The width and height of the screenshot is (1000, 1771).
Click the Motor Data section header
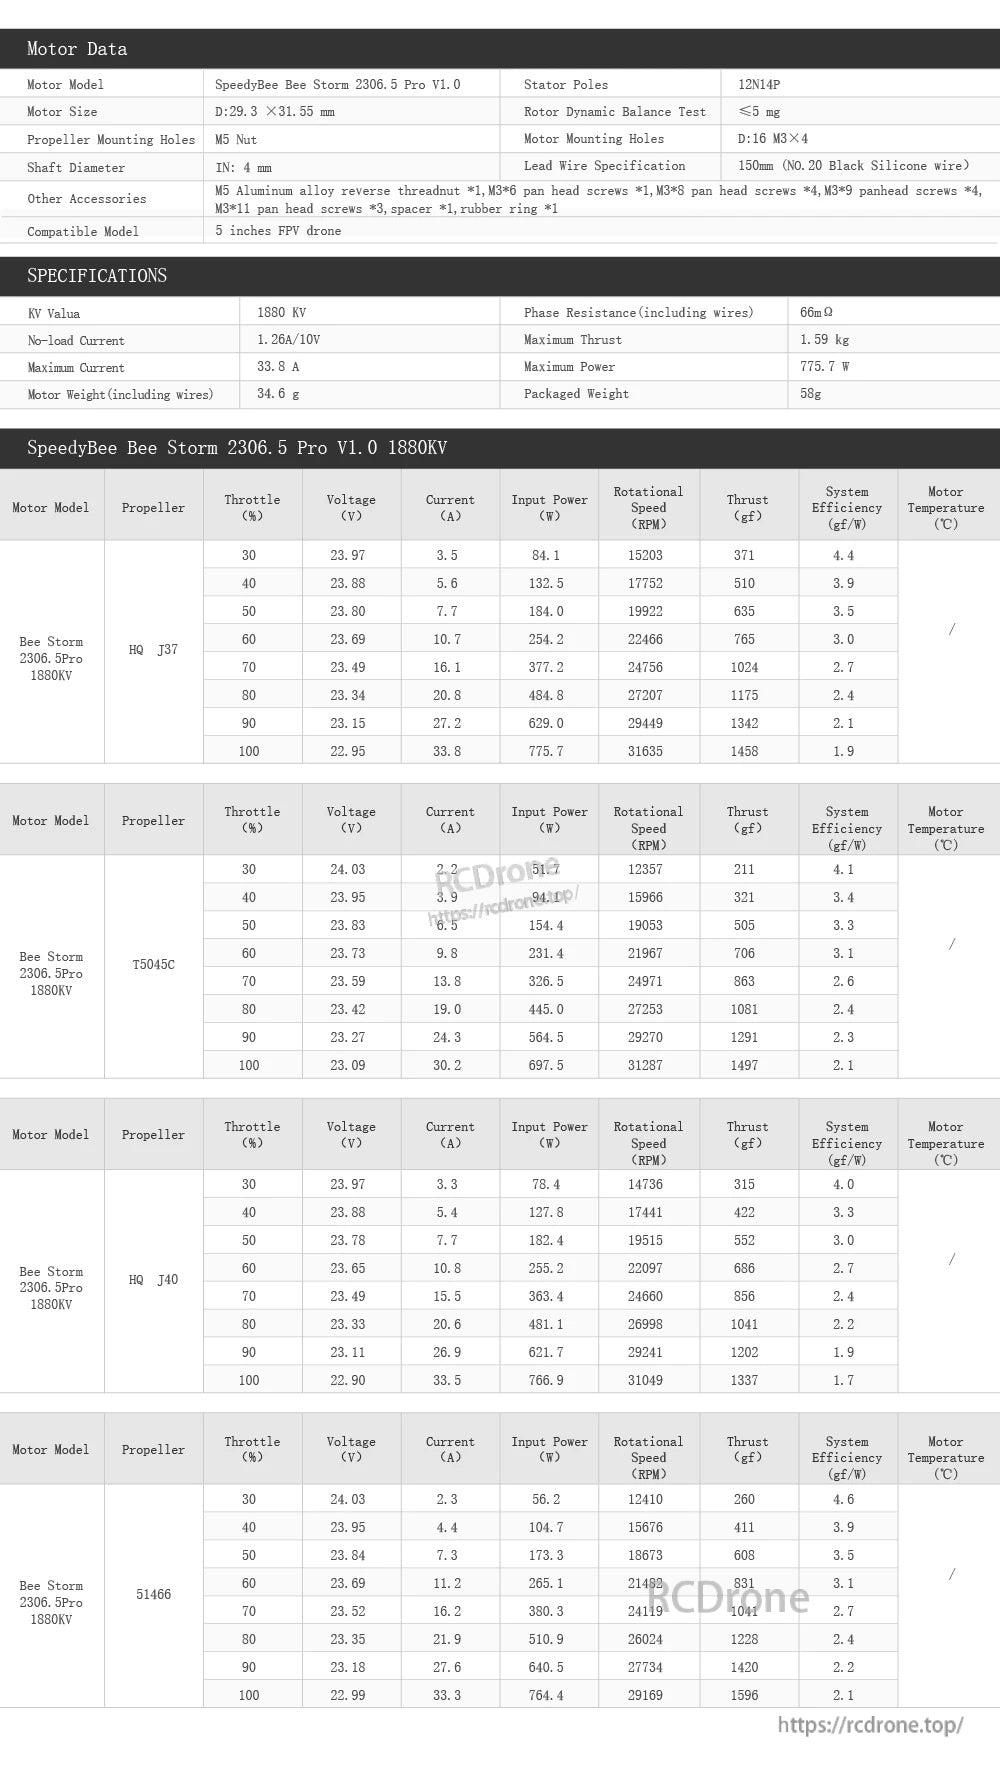(x=500, y=49)
